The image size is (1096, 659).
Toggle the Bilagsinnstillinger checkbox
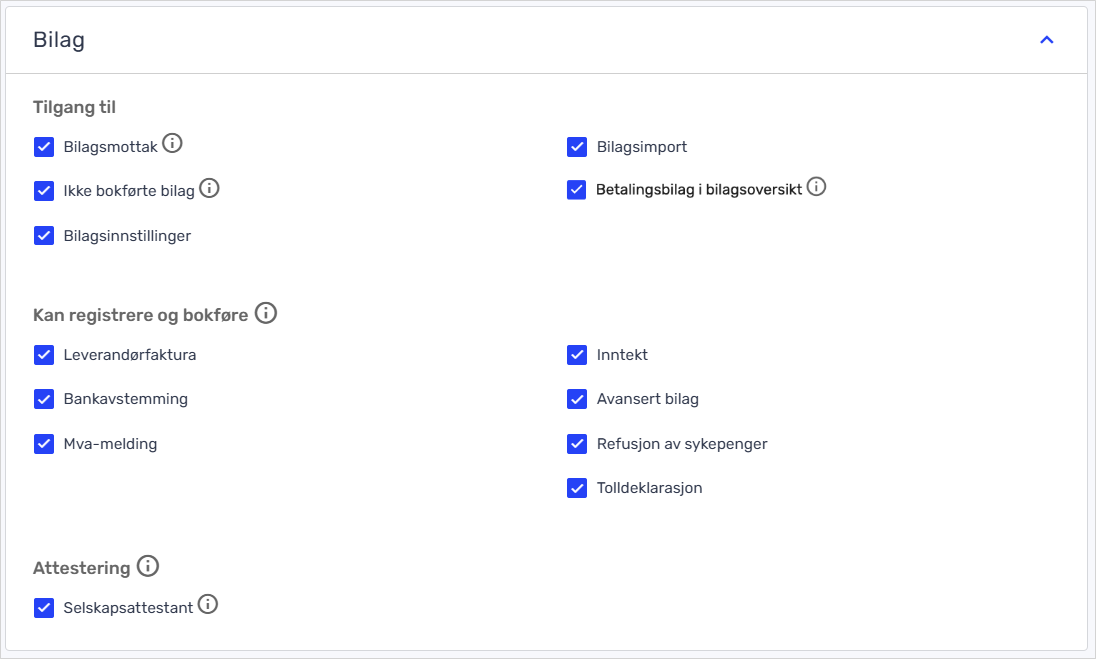(44, 236)
